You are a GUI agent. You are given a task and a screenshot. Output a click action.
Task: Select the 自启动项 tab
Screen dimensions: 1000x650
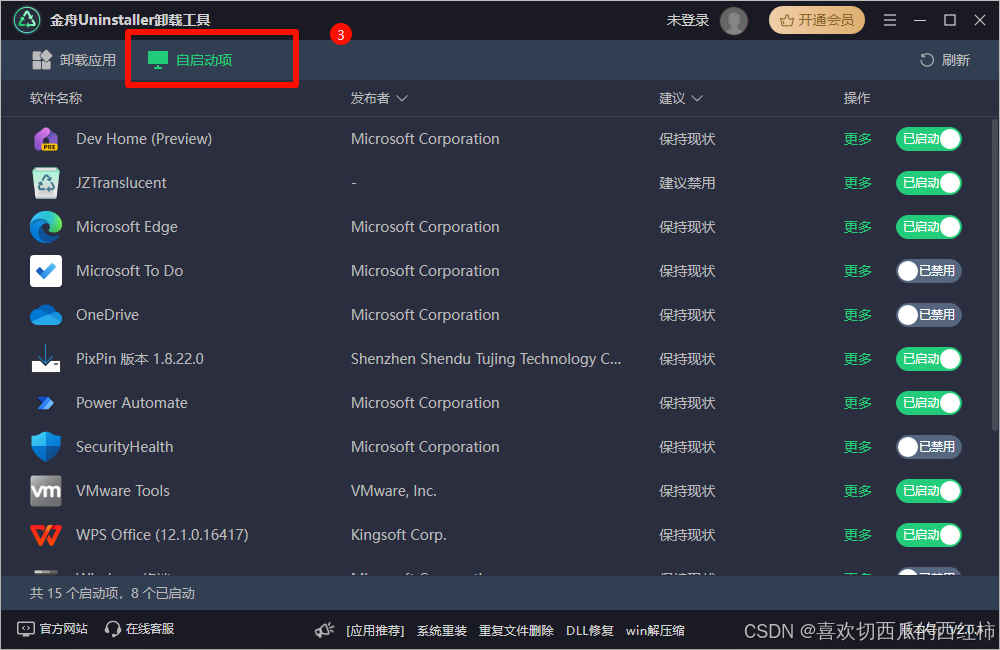point(190,60)
